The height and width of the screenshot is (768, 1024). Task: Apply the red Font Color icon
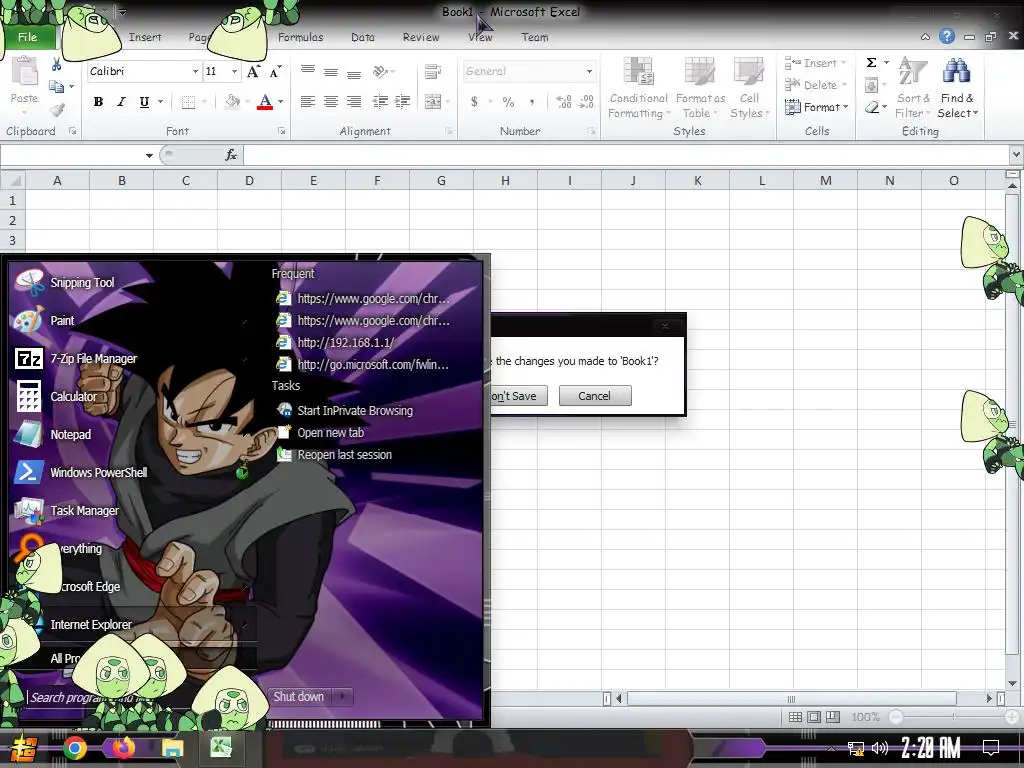pos(264,101)
